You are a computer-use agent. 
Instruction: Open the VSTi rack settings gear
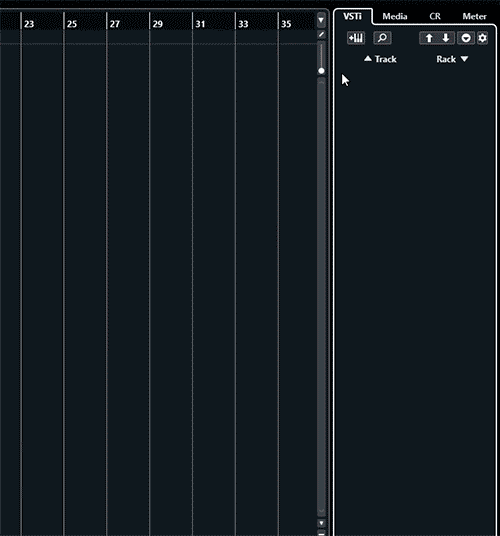point(482,38)
